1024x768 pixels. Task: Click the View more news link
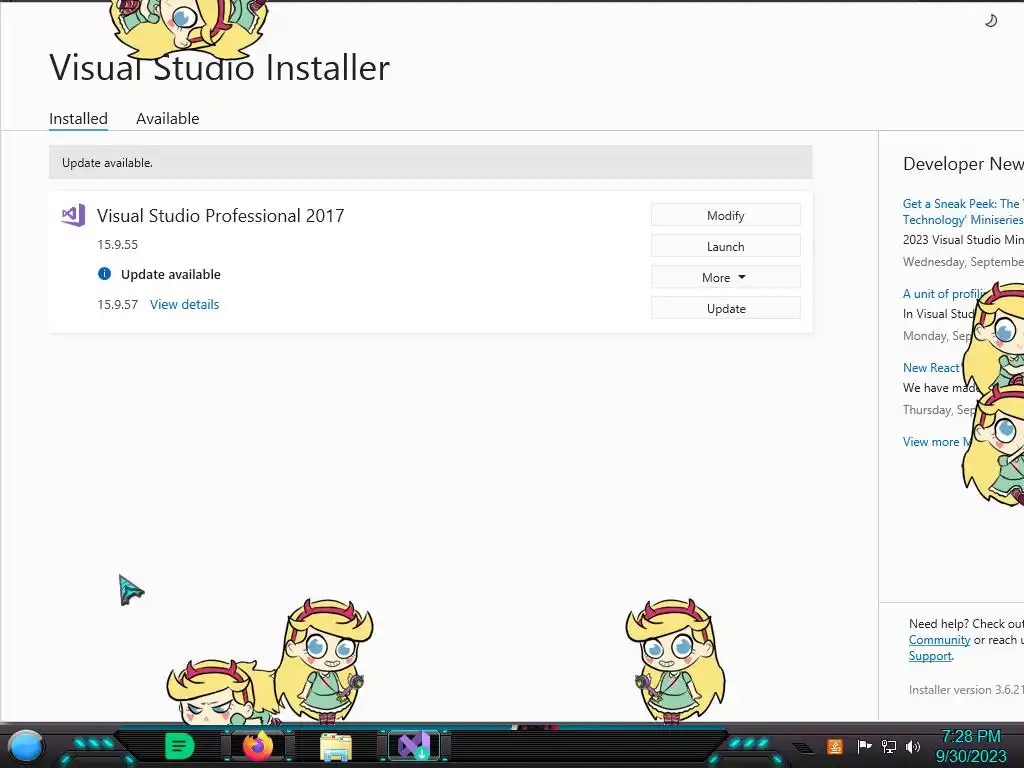click(x=936, y=442)
